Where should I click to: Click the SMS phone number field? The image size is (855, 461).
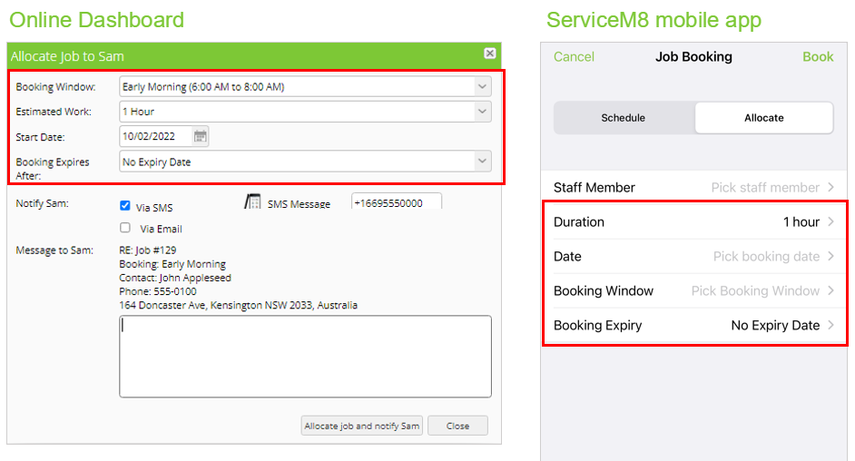coord(396,202)
